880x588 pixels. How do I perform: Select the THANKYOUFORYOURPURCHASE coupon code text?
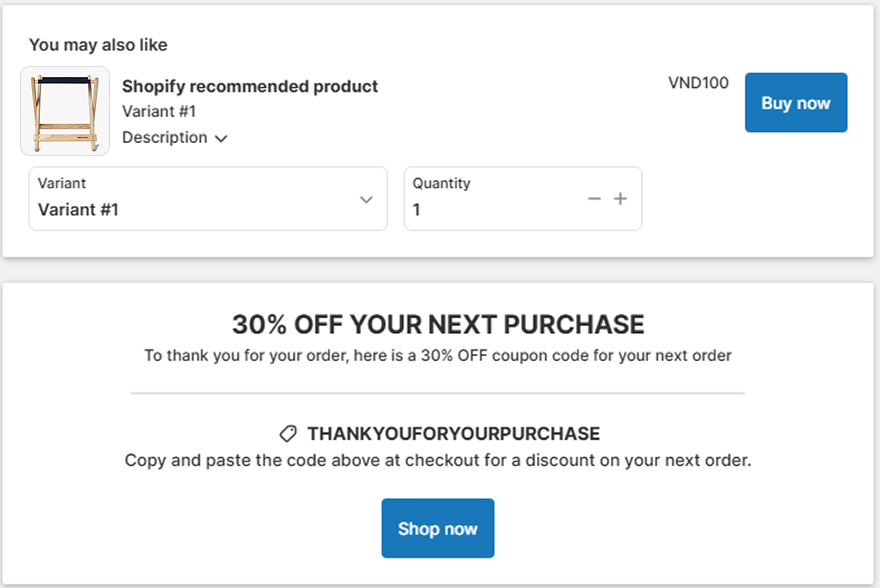coord(453,434)
